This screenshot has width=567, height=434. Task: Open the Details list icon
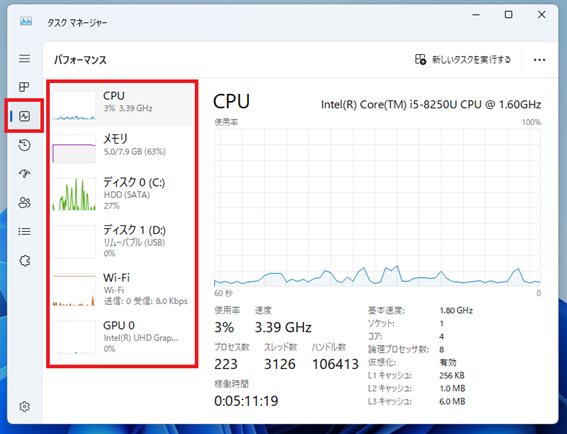[25, 231]
